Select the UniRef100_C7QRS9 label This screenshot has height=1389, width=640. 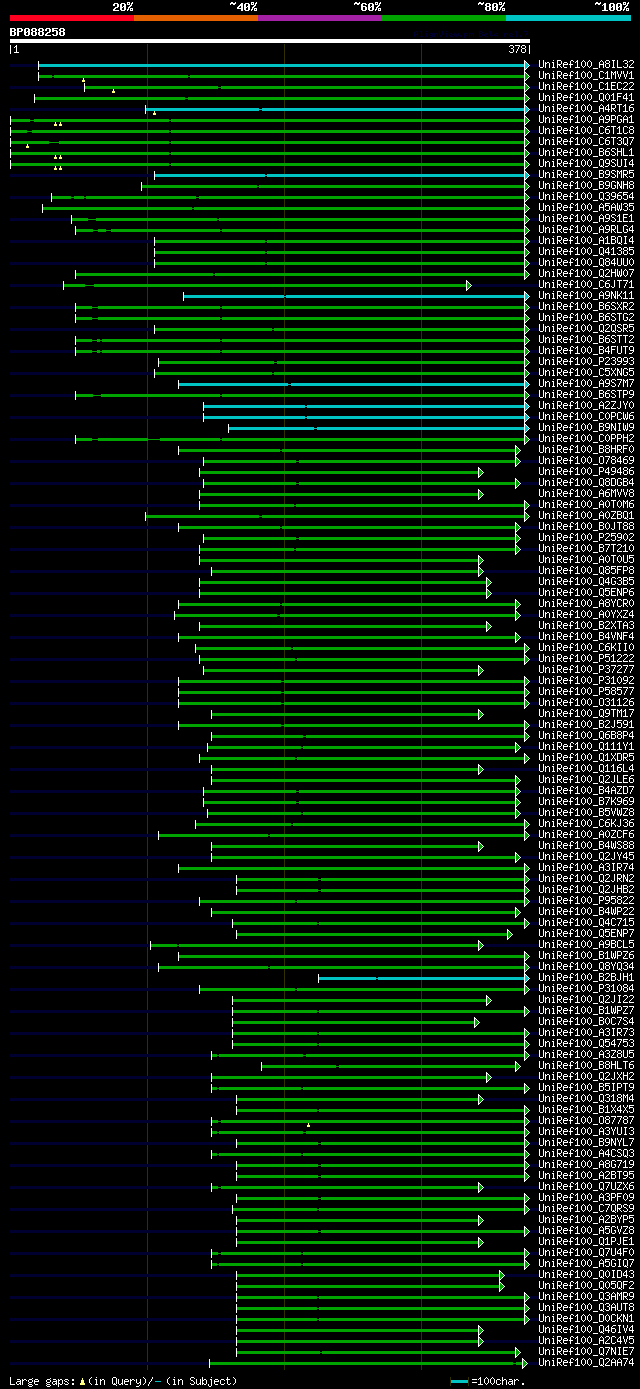pos(586,1208)
